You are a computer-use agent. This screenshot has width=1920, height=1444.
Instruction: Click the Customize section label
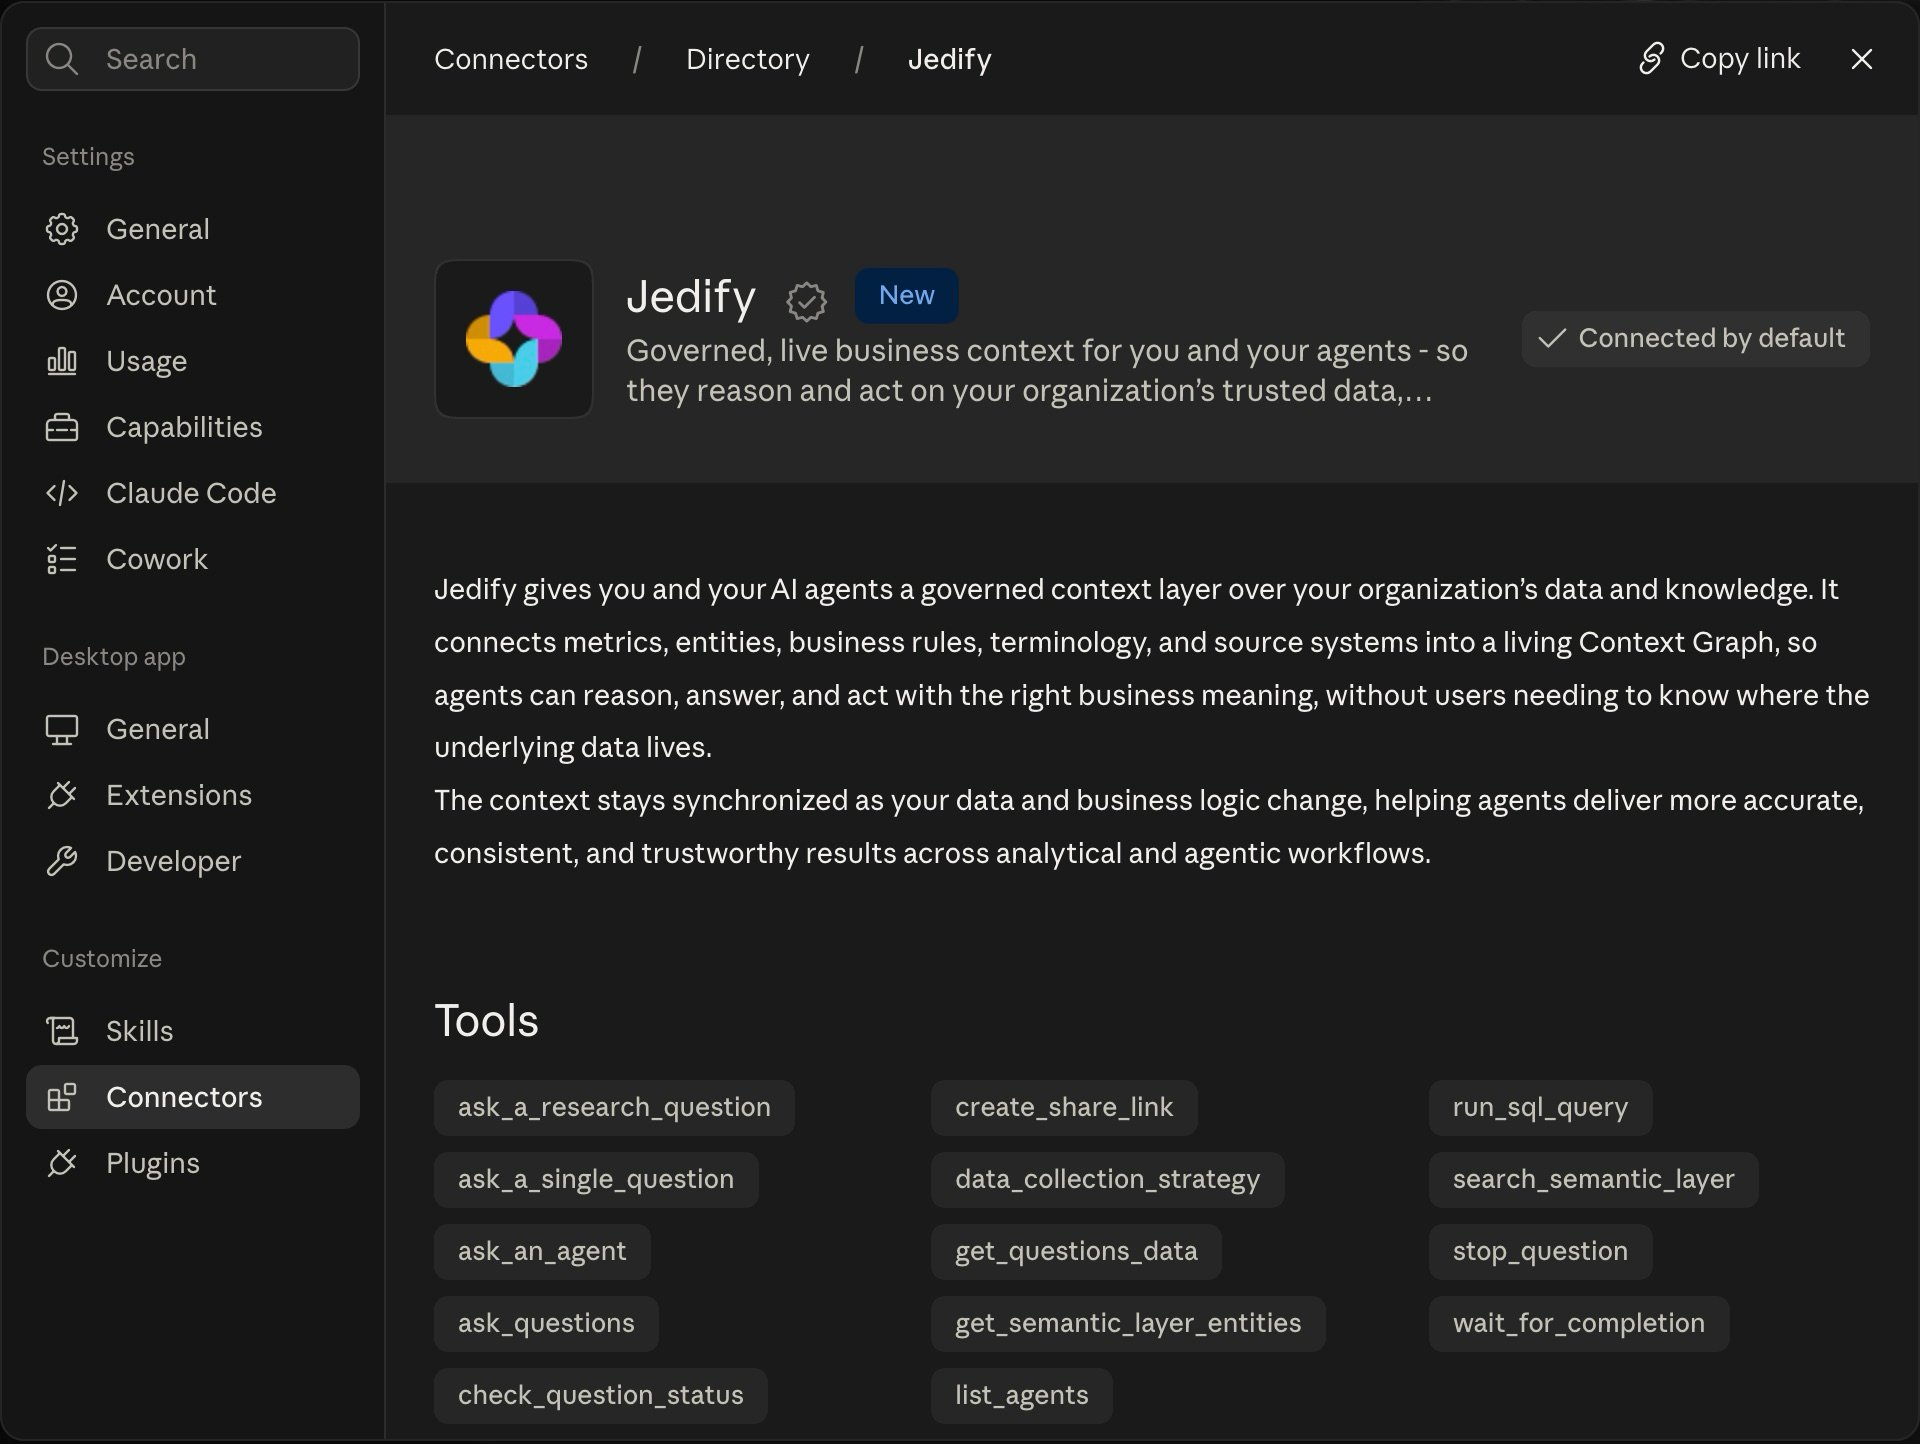[x=102, y=958]
